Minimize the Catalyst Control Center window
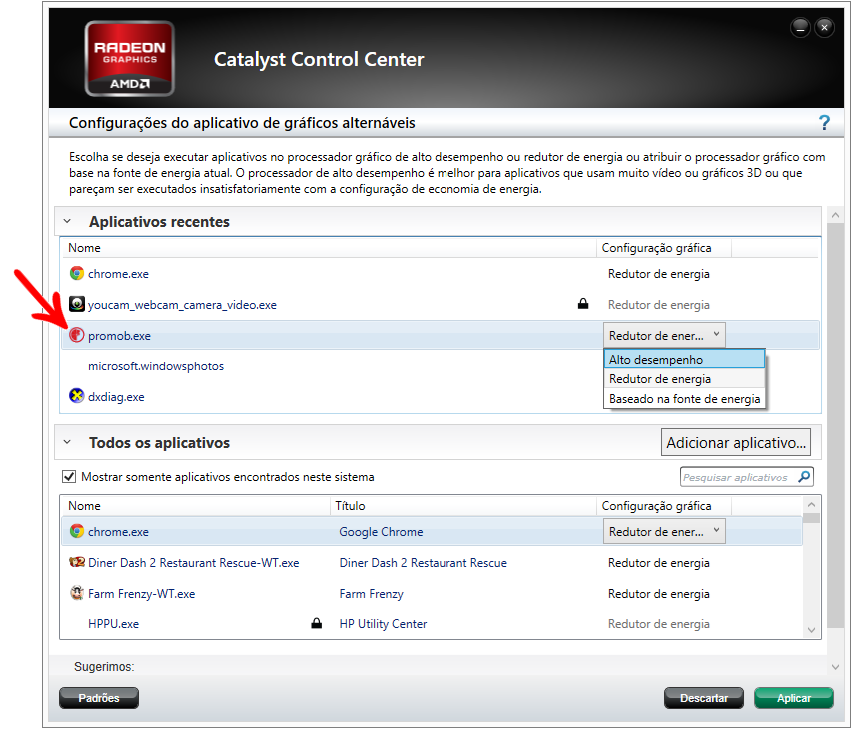Viewport: 856px width, 740px height. pos(800,27)
